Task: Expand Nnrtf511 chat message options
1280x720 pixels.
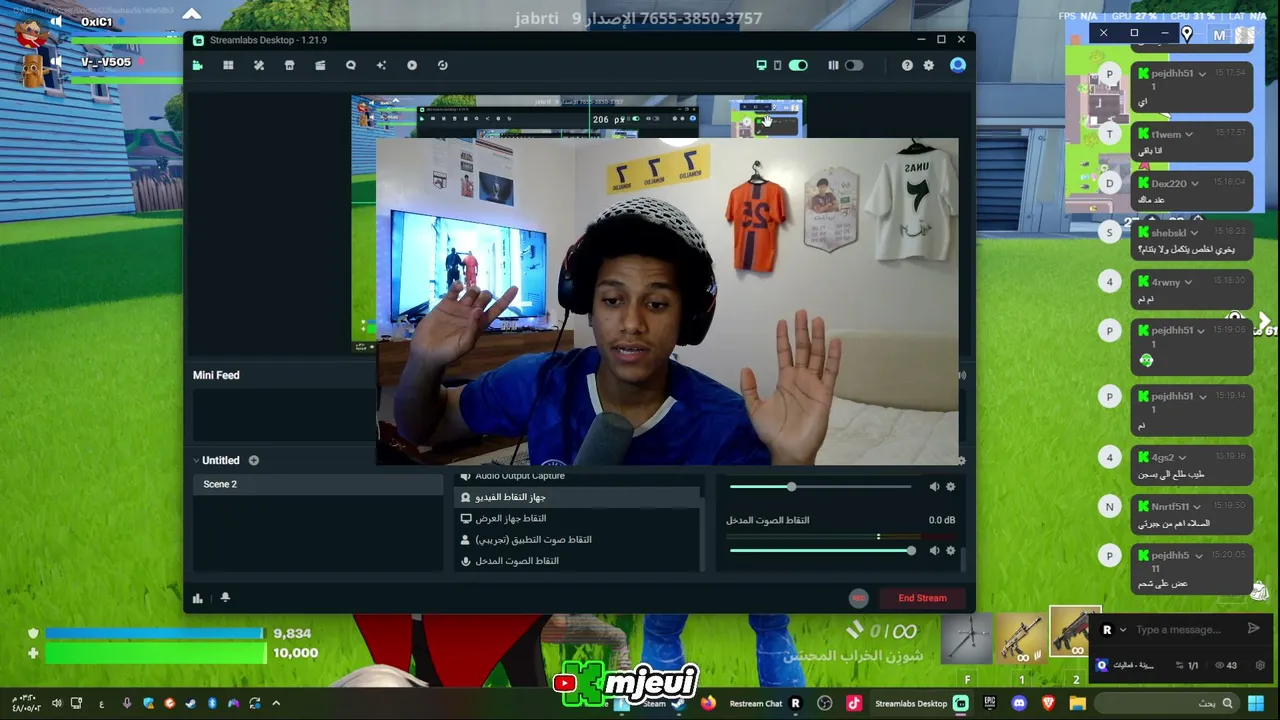Action: pyautogui.click(x=1197, y=506)
